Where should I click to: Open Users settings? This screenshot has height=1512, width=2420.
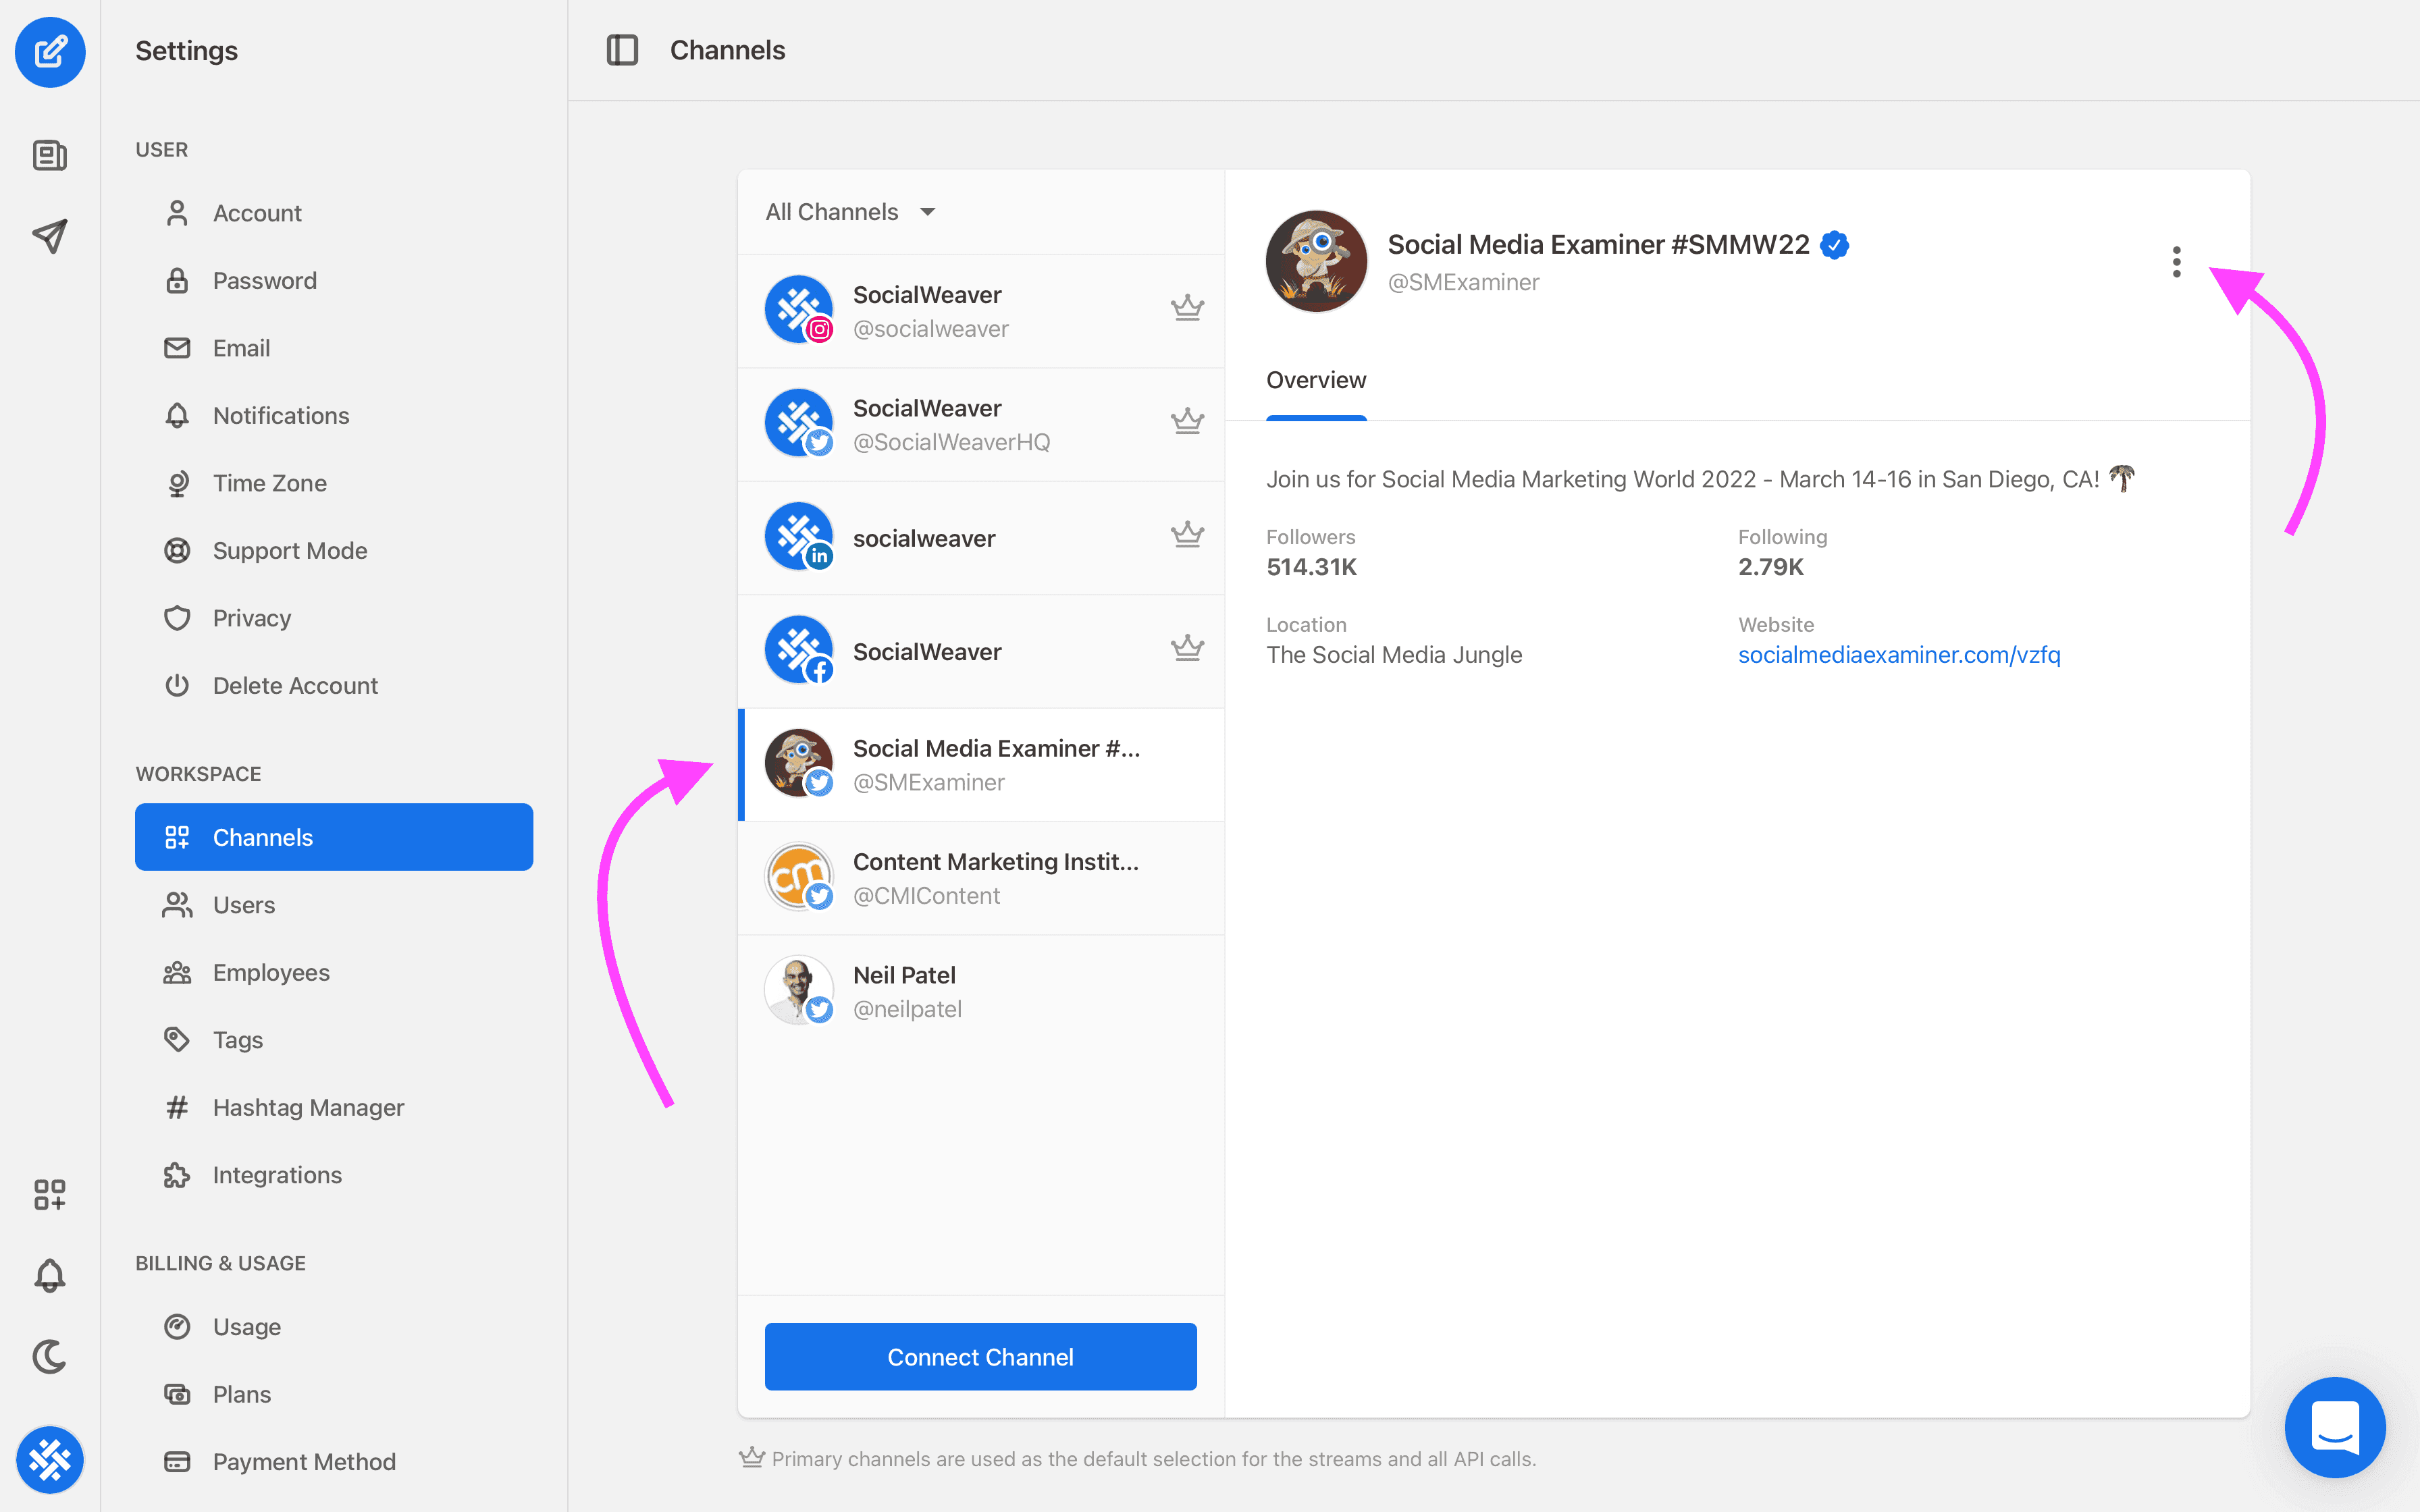click(x=334, y=904)
